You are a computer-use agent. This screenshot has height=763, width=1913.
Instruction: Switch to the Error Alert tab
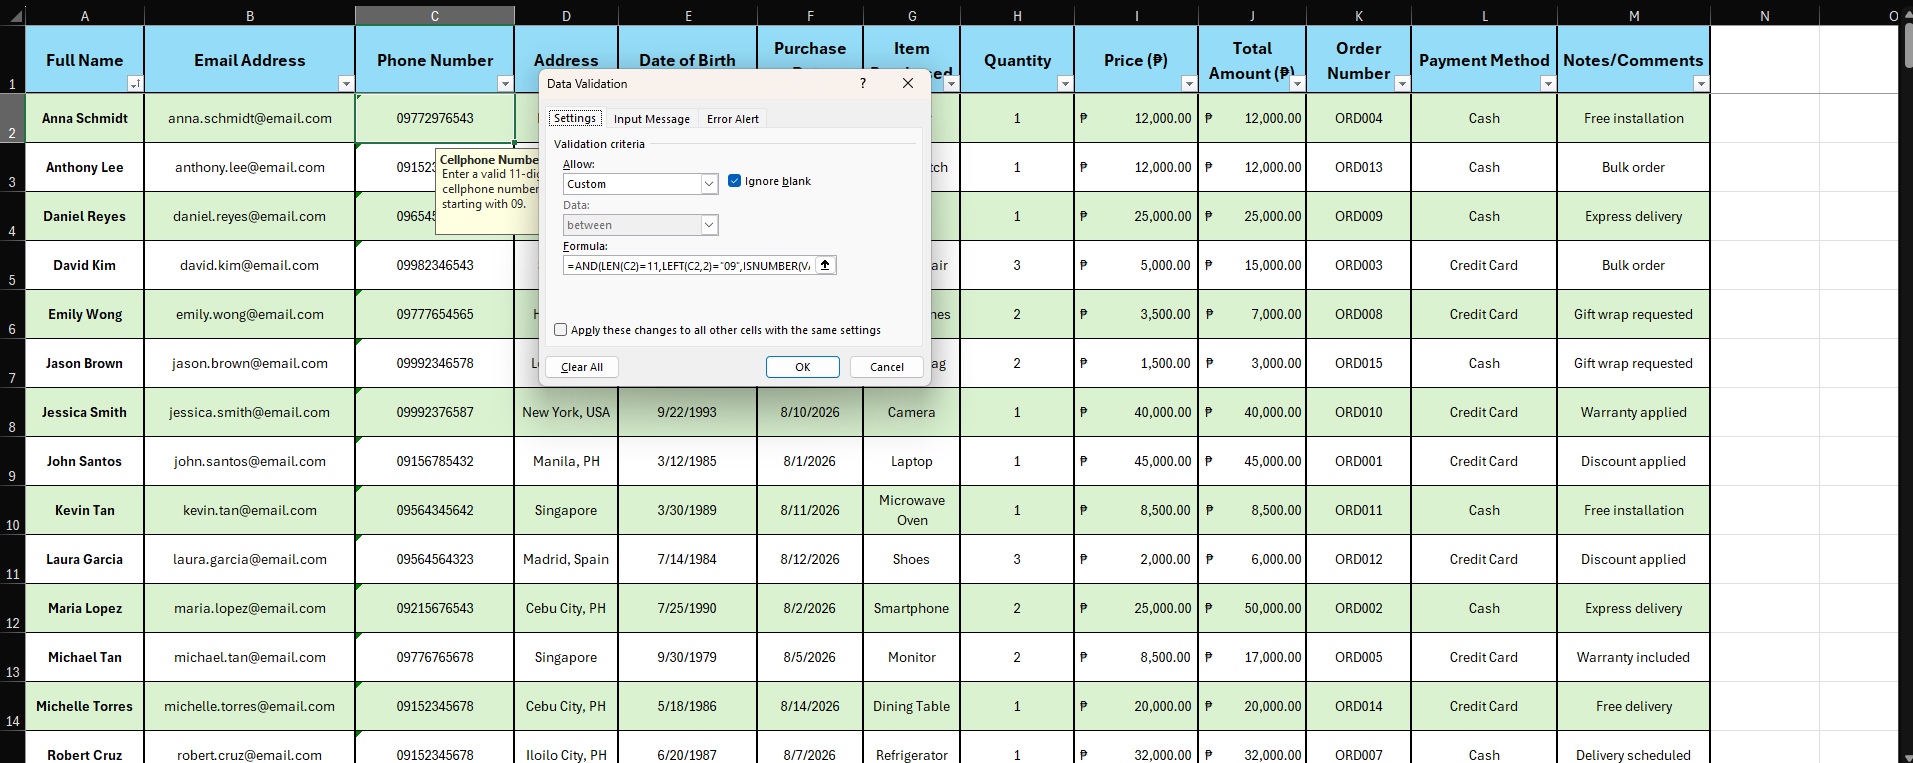point(733,119)
